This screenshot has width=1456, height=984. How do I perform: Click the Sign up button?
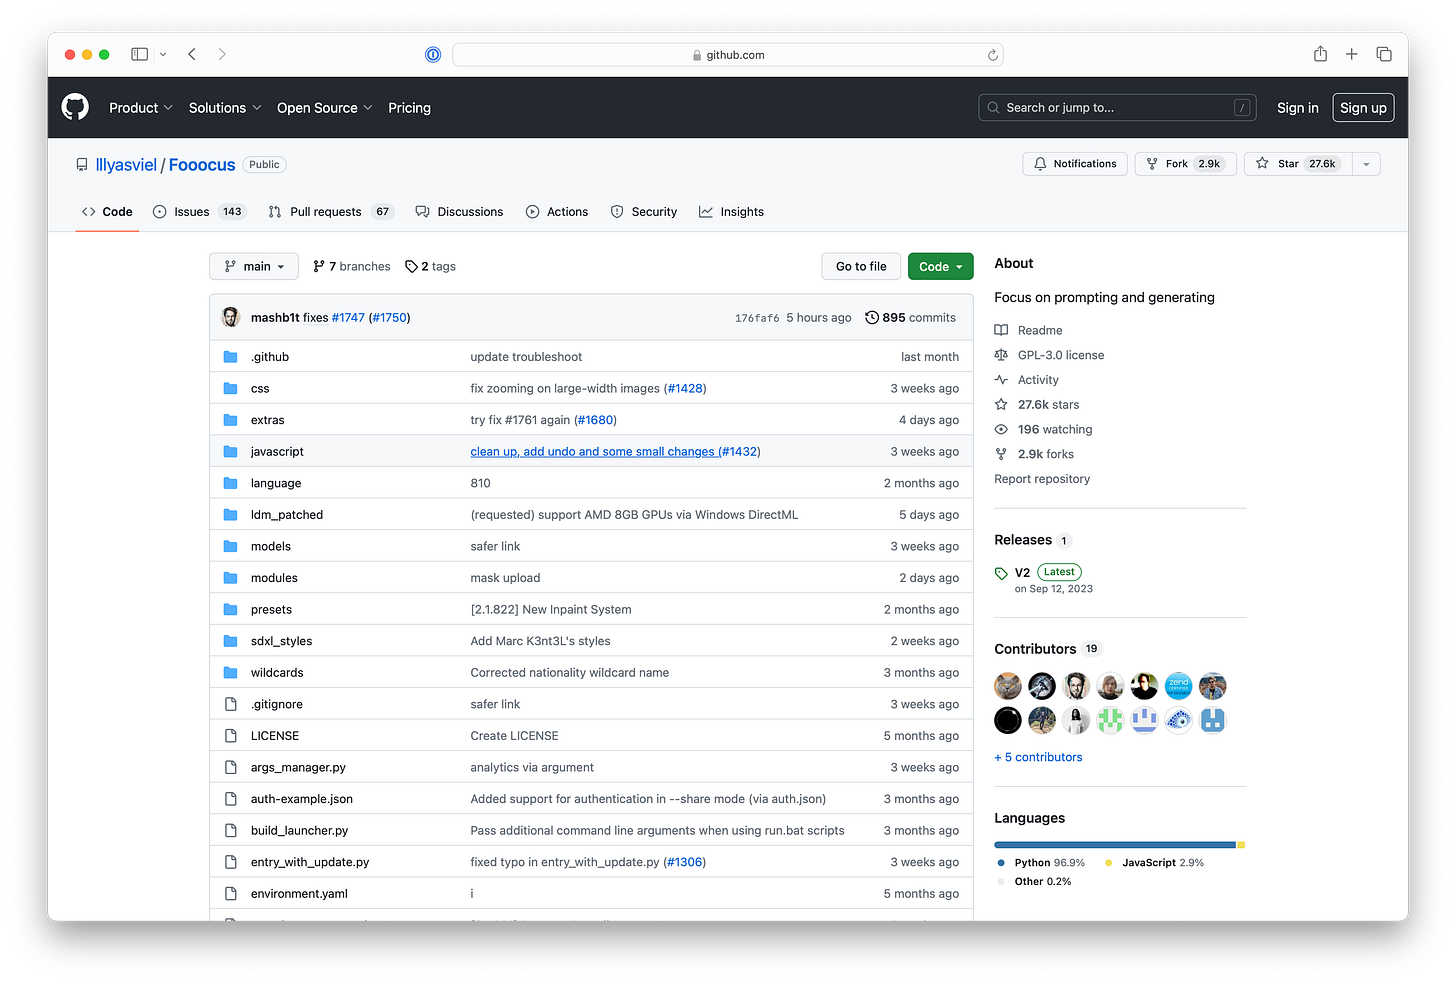[x=1363, y=108]
